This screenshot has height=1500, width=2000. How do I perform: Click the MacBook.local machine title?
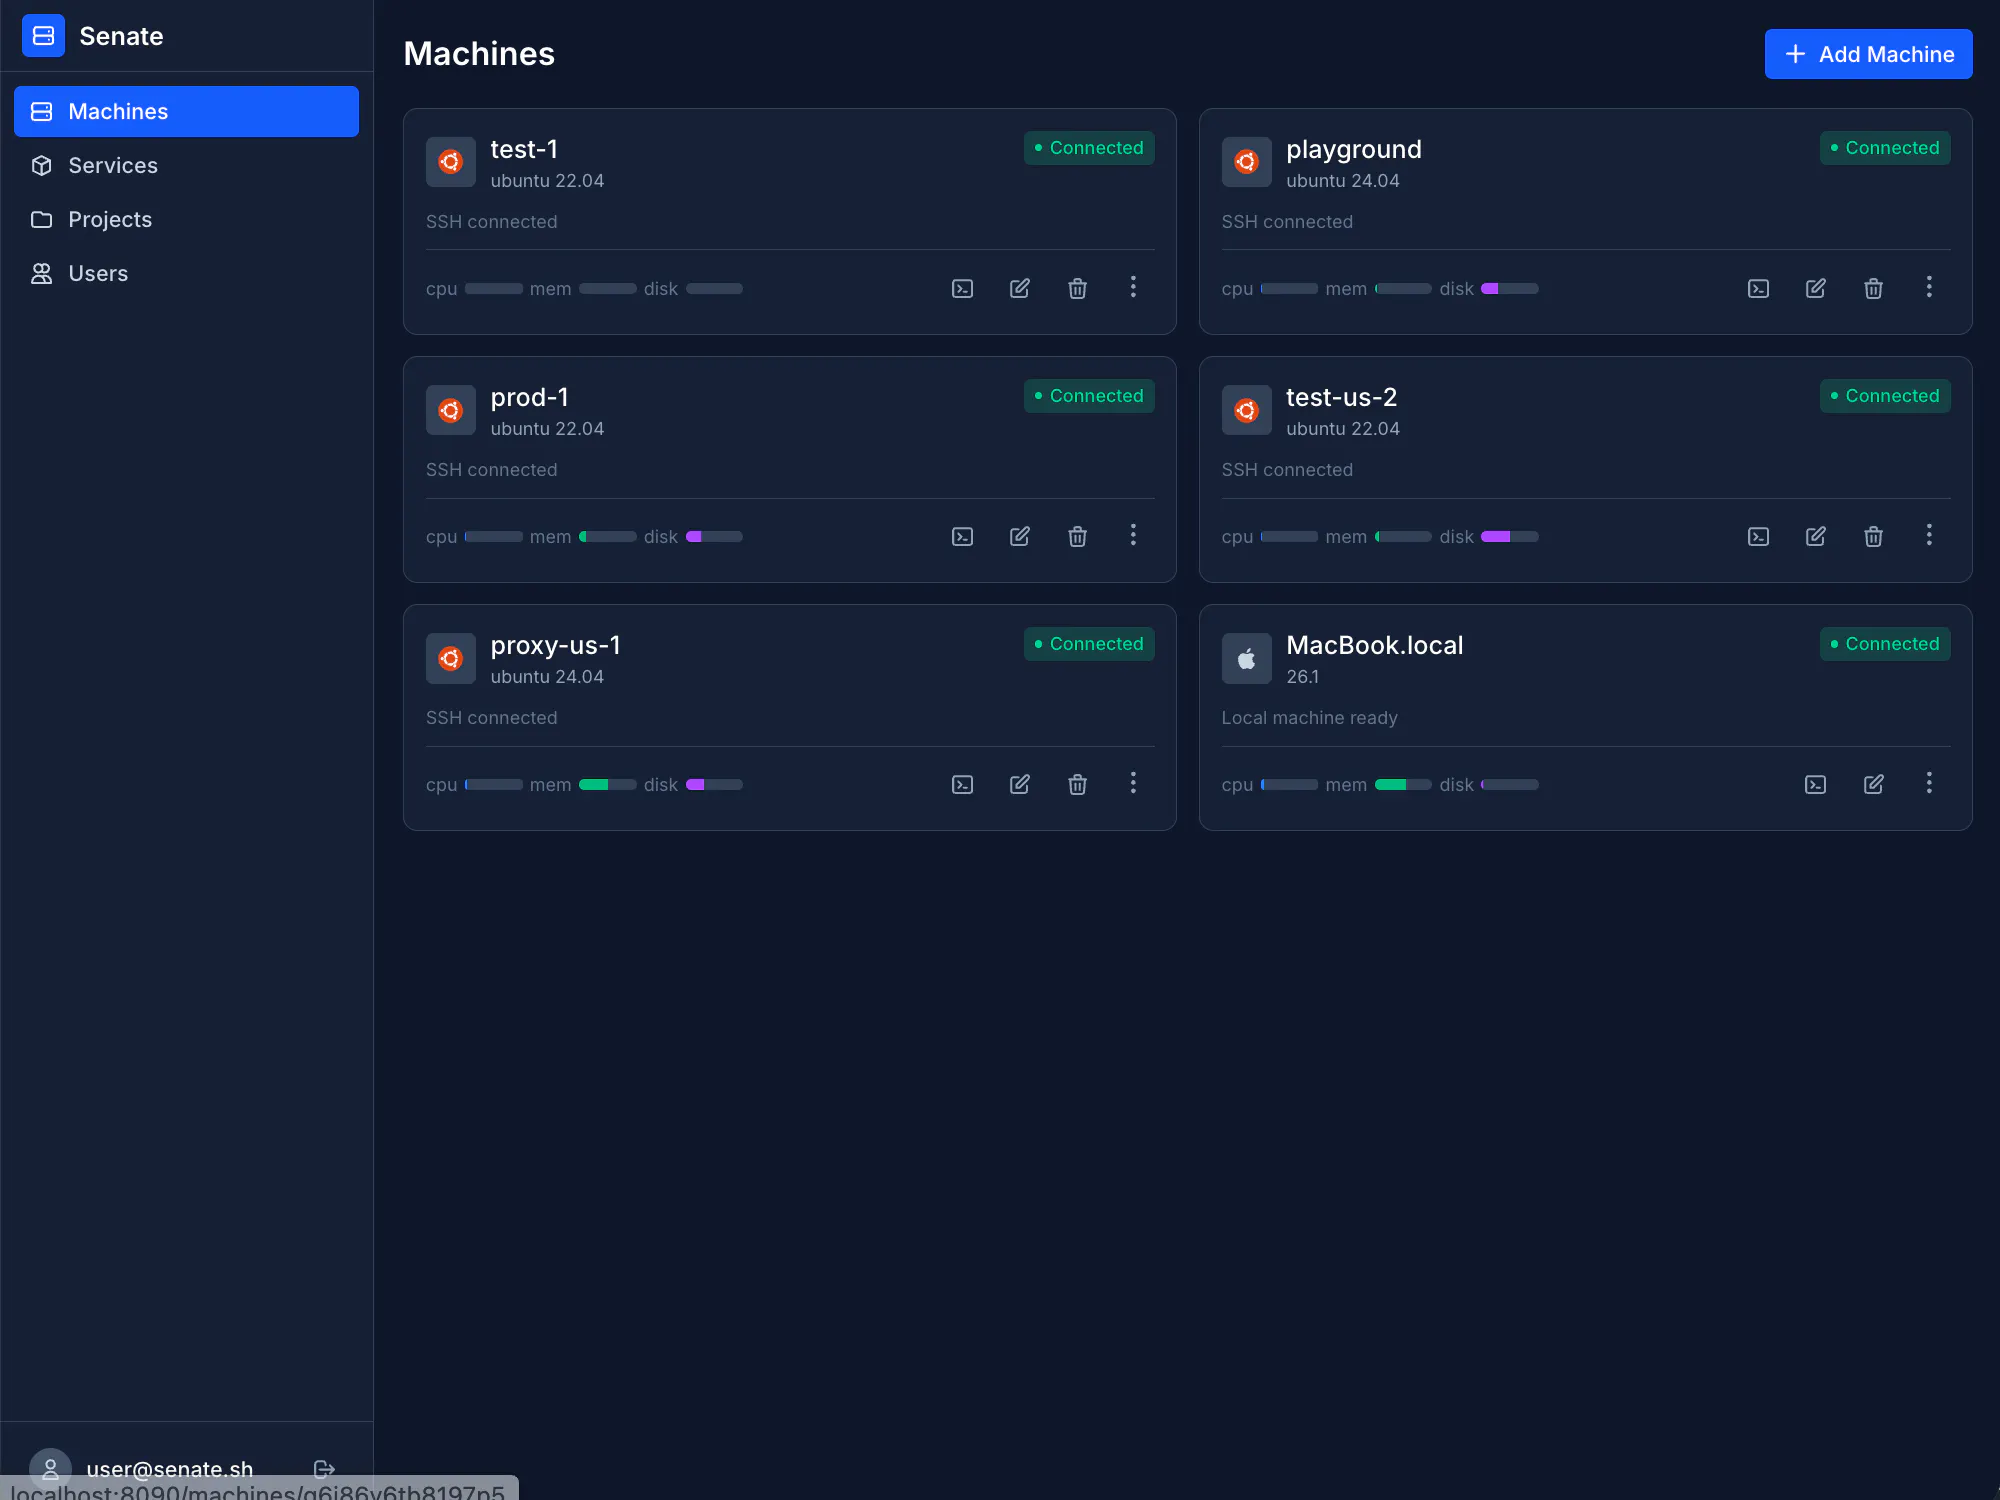point(1374,645)
